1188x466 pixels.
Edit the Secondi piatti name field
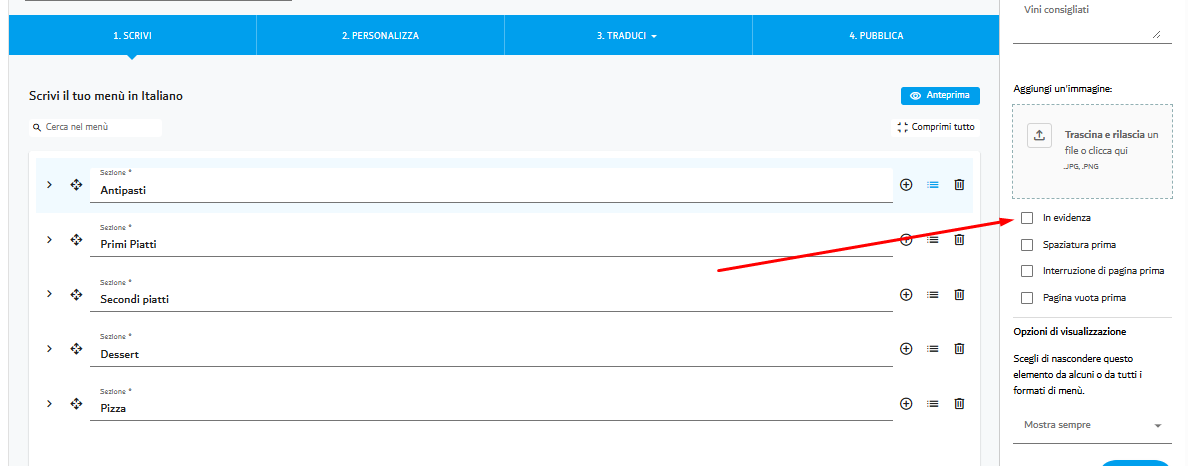(x=491, y=295)
